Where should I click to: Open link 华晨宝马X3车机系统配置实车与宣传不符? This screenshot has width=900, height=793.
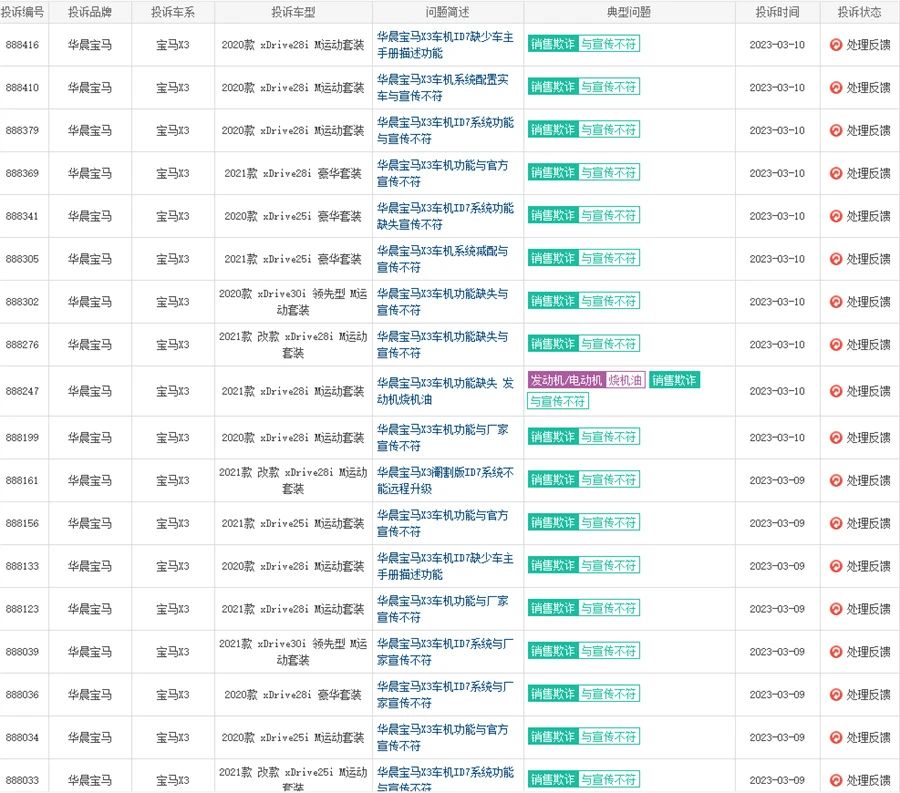coord(443,88)
